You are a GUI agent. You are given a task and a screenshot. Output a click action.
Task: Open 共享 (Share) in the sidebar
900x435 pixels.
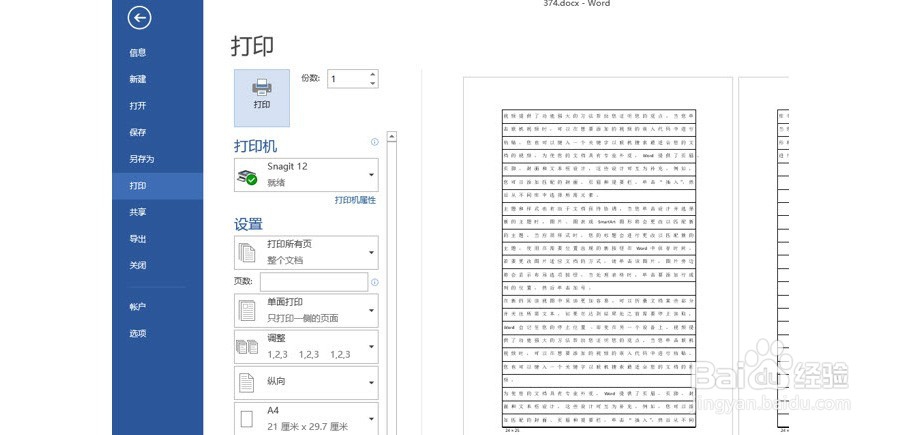click(x=138, y=212)
